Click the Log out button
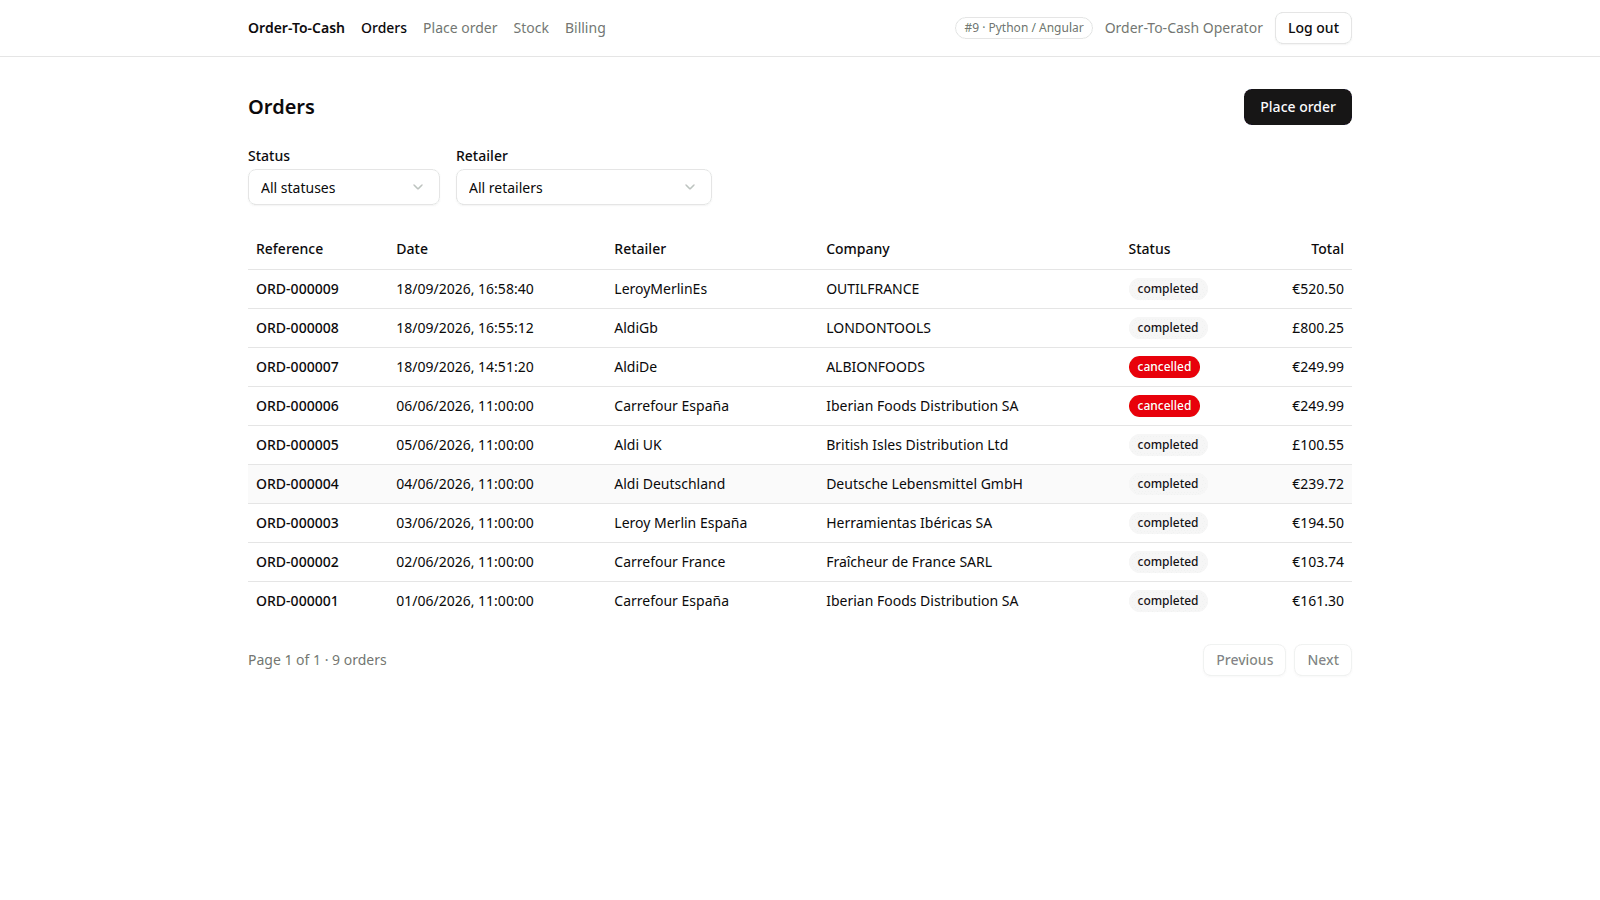1600x900 pixels. click(1313, 28)
